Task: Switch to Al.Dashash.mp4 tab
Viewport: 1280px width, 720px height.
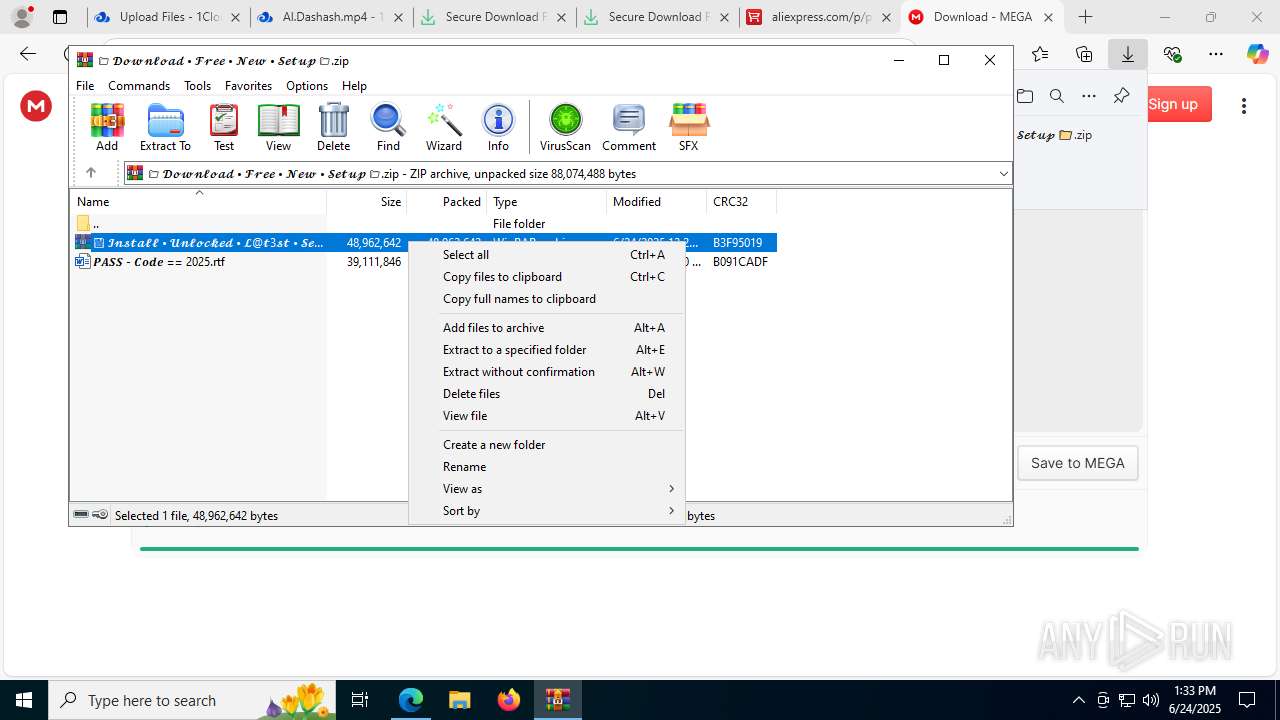Action: (330, 17)
